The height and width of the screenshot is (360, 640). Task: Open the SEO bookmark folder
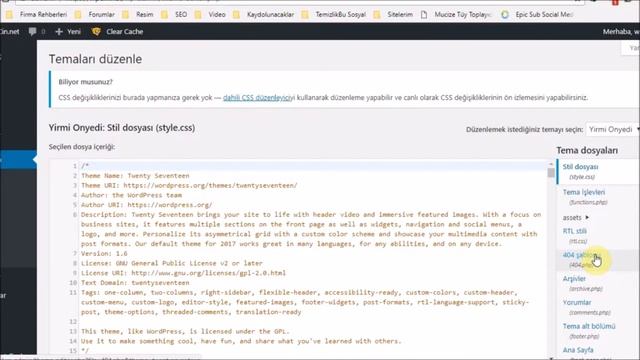click(174, 15)
